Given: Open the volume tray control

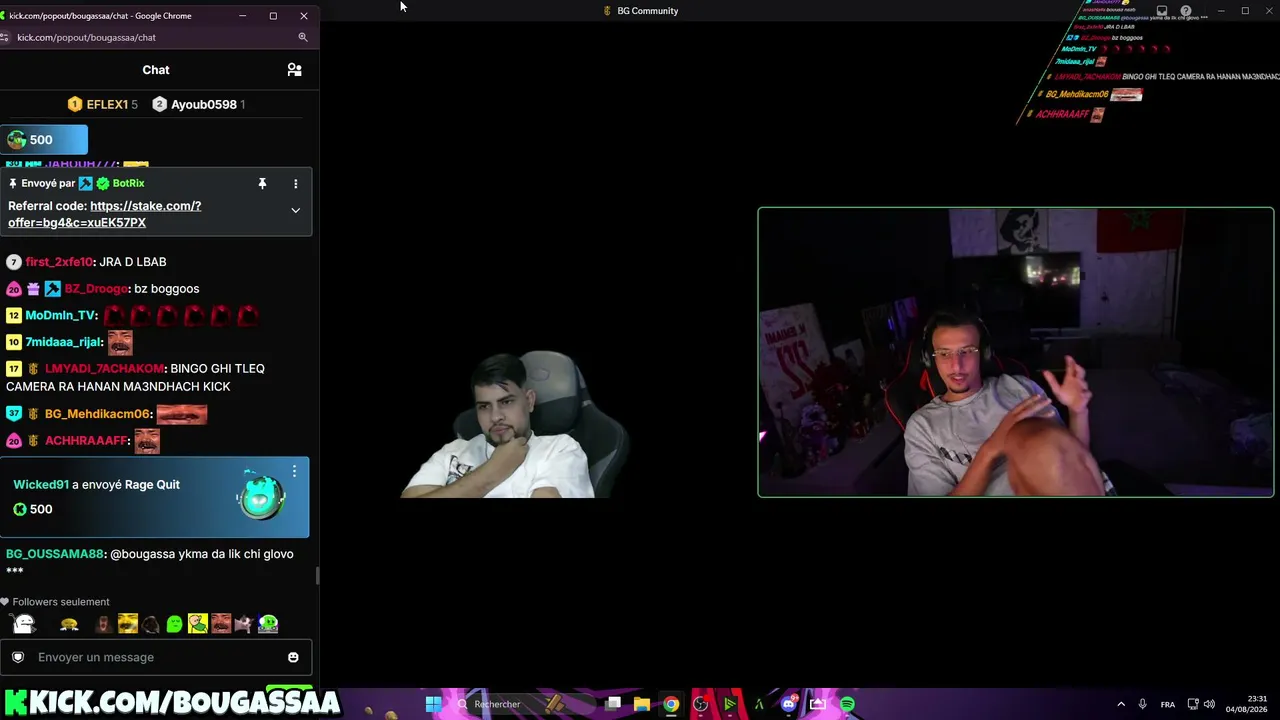Looking at the screenshot, I should point(1210,705).
